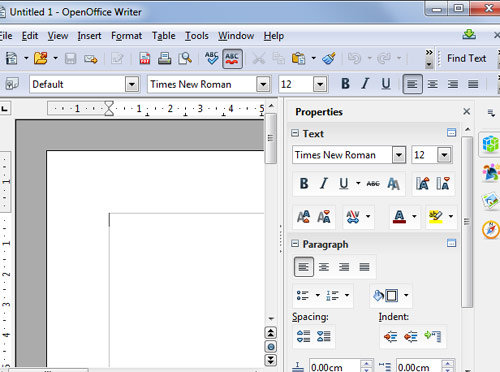Select the Format Paintbrush
The image size is (500, 372).
tap(329, 59)
